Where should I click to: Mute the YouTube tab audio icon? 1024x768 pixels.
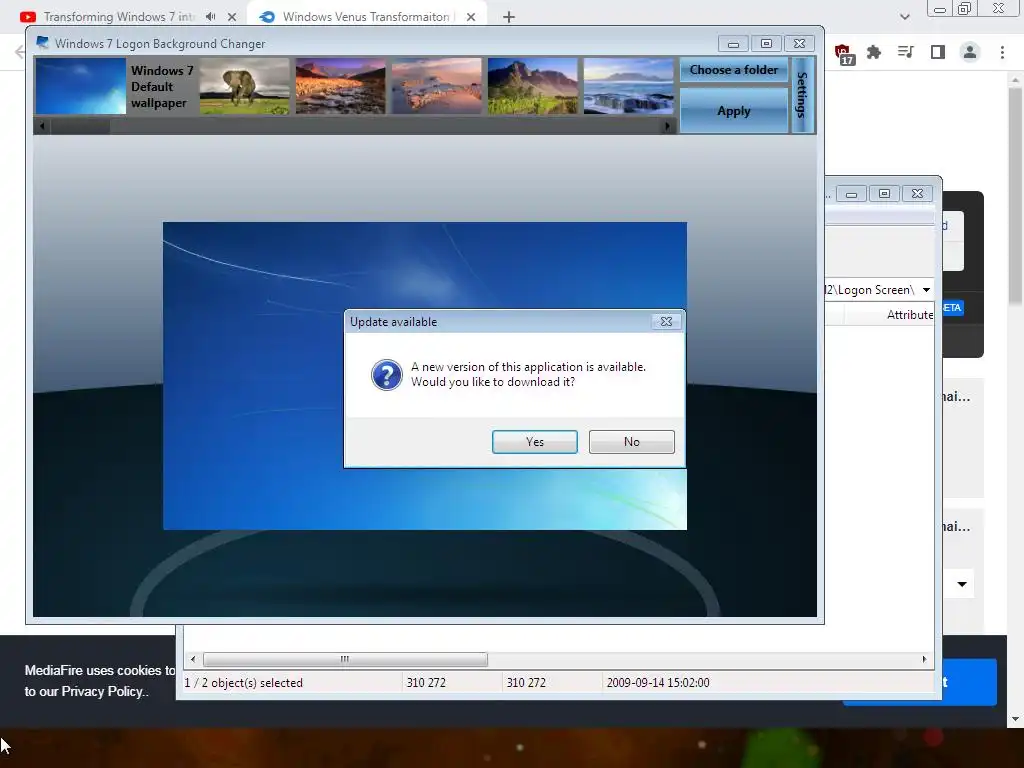tap(210, 17)
